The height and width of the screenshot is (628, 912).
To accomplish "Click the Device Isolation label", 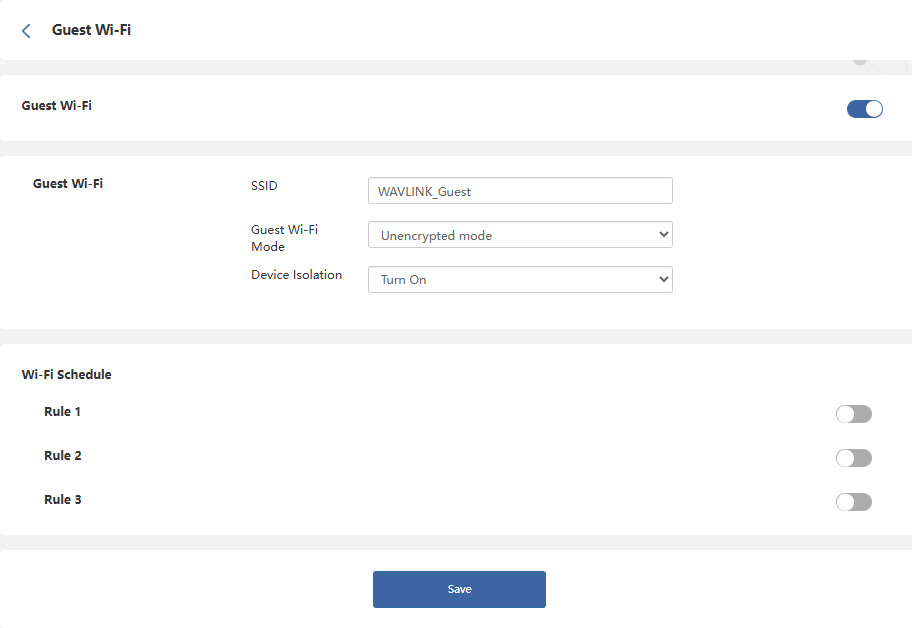I will point(296,275).
